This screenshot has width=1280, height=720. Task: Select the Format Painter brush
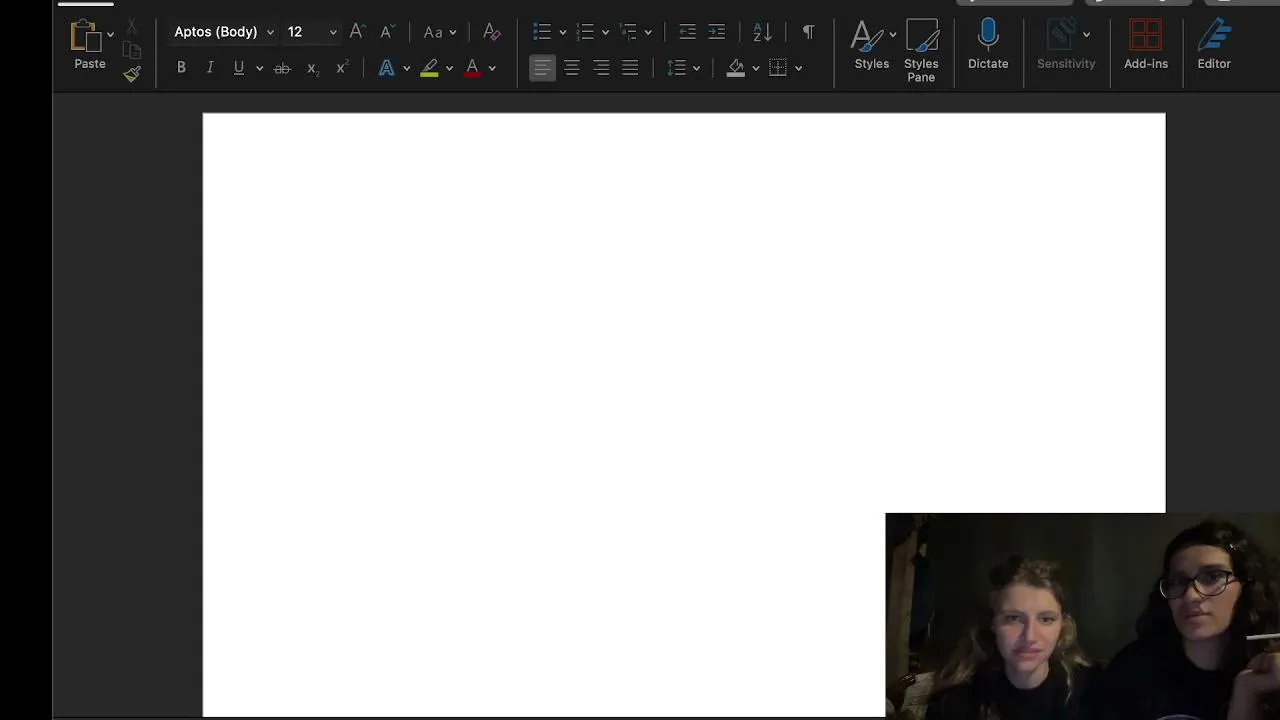(132, 73)
